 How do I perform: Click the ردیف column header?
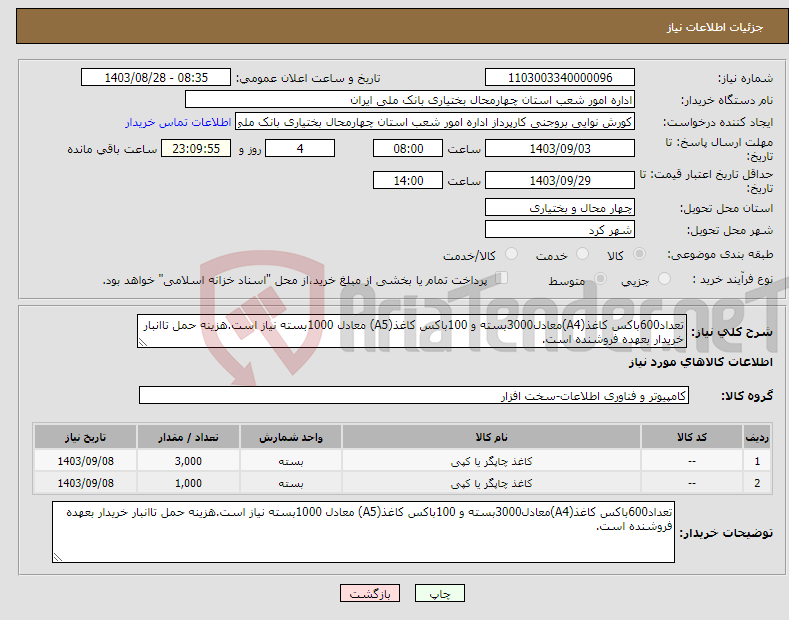point(757,437)
